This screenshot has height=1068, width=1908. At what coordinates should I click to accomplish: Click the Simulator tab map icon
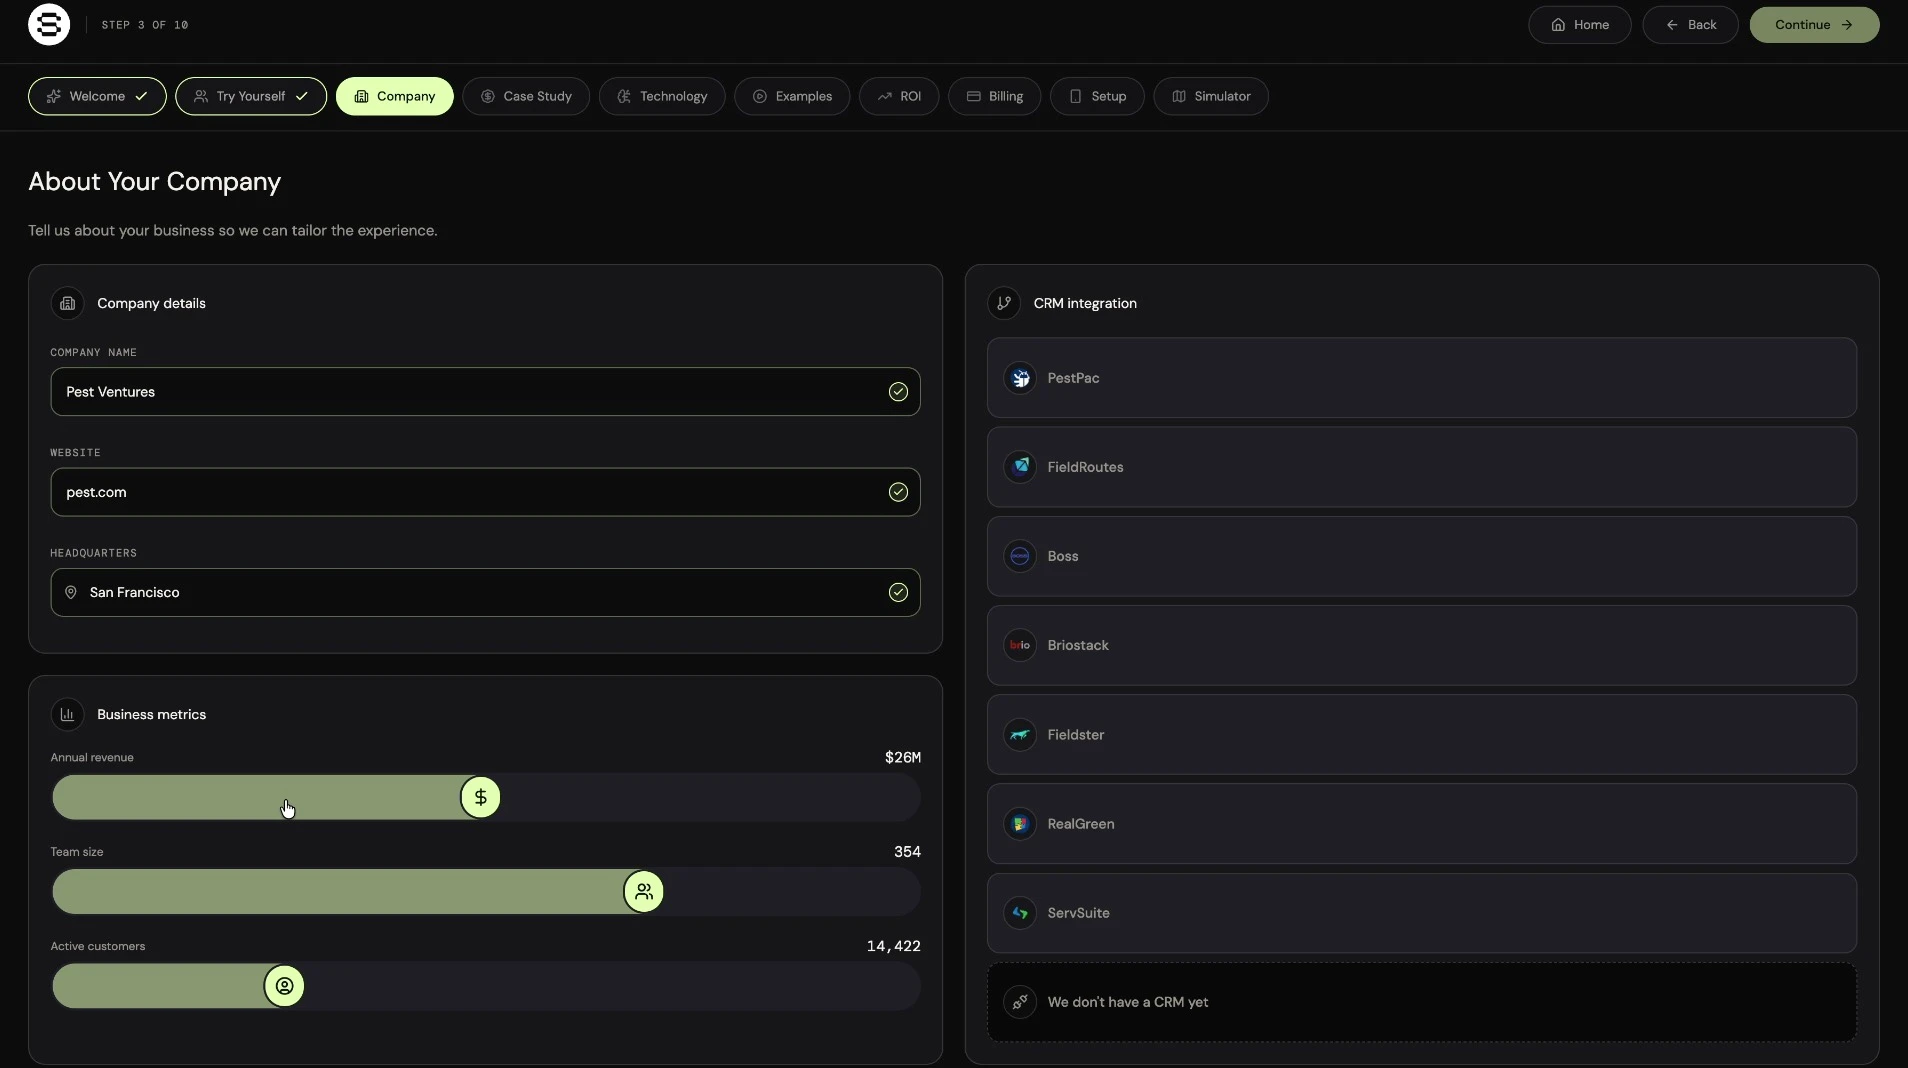click(x=1179, y=96)
